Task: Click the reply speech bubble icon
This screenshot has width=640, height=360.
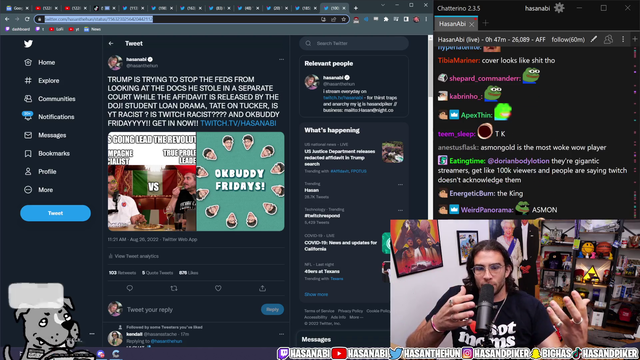Action: click(130, 288)
